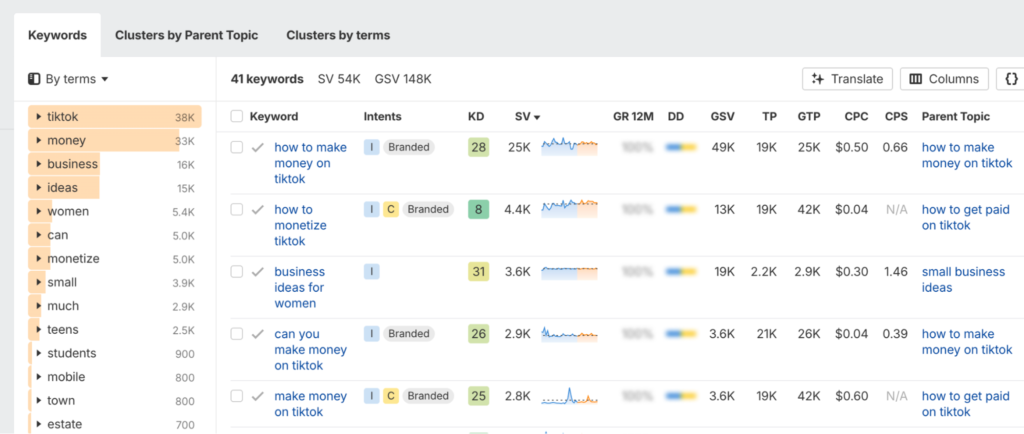Image resolution: width=1024 pixels, height=434 pixels.
Task: Click C intent badge for 'make money on tiktok'
Action: tap(391, 396)
